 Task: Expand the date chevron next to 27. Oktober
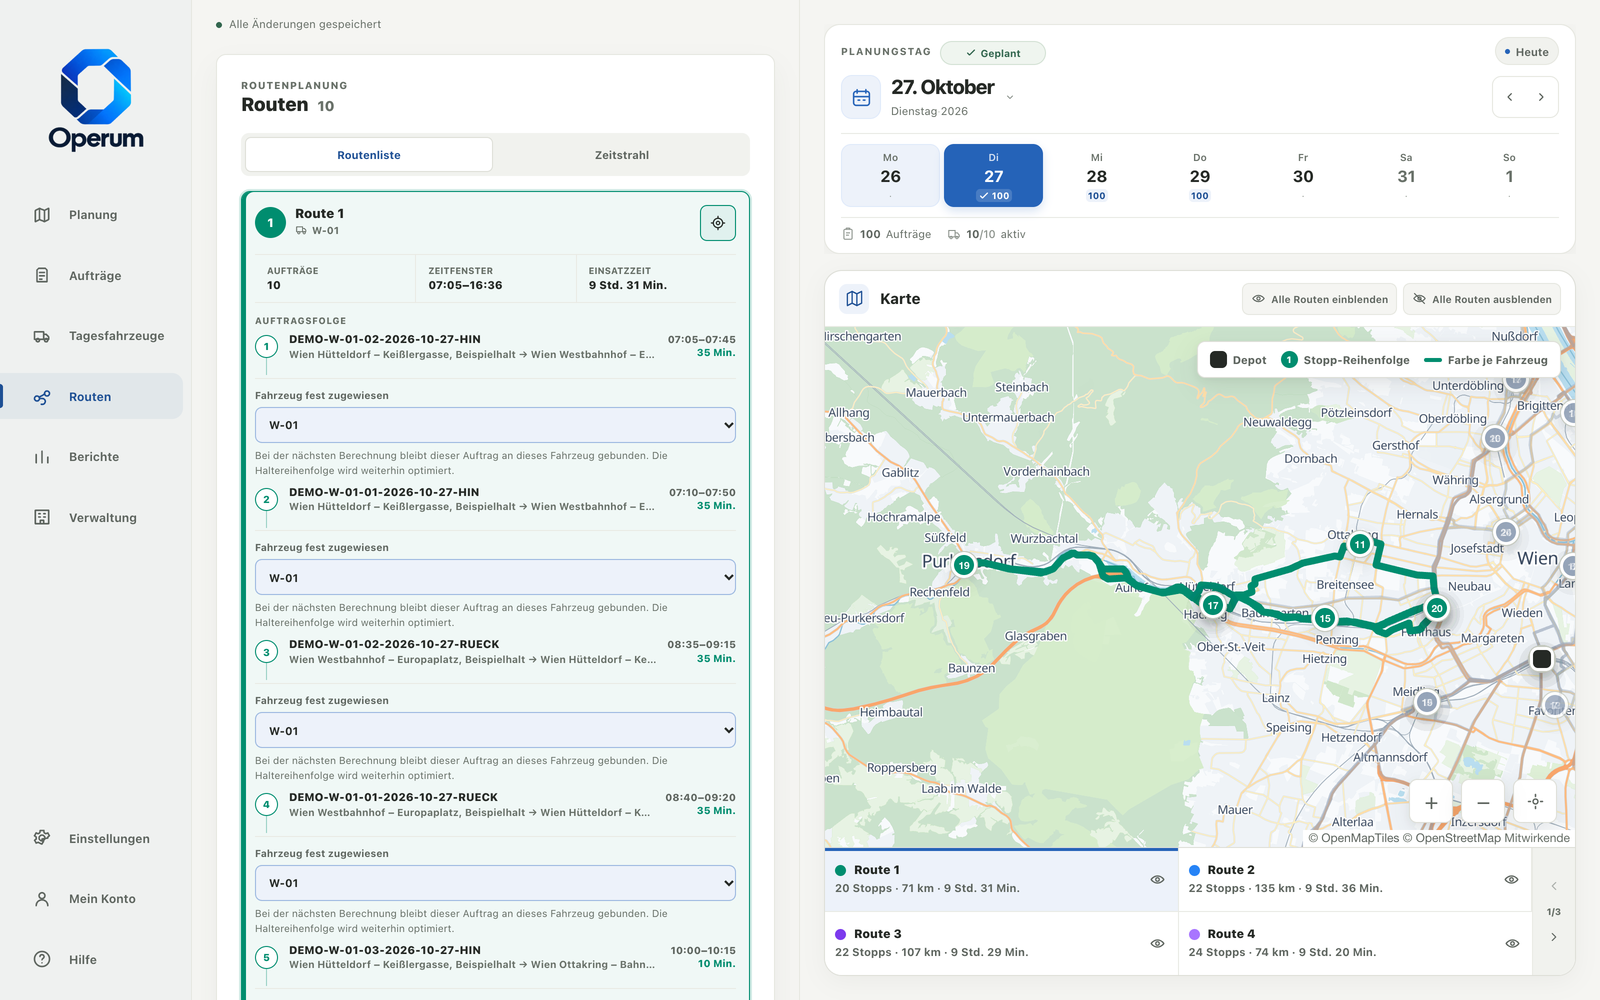click(x=1010, y=97)
